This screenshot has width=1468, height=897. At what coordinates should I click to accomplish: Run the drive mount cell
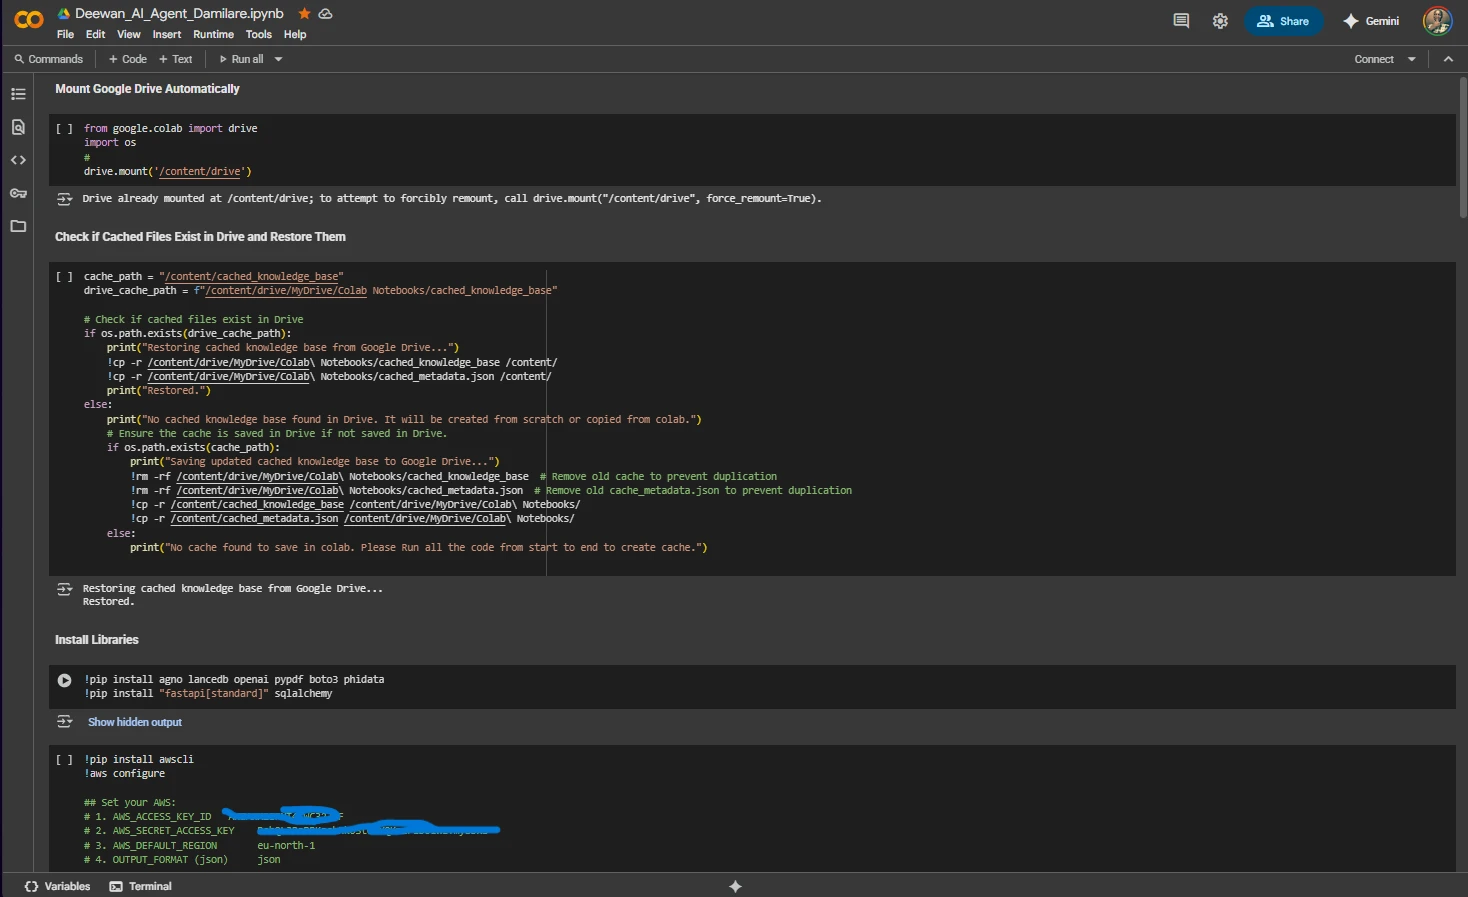(x=64, y=129)
